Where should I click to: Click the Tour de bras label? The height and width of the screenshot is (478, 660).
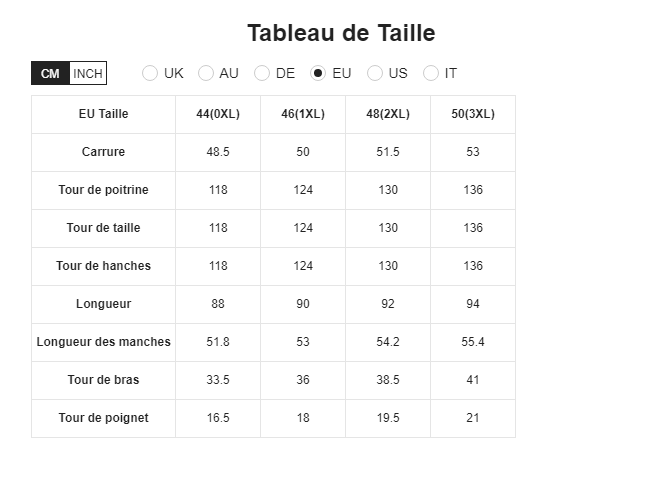coord(104,380)
